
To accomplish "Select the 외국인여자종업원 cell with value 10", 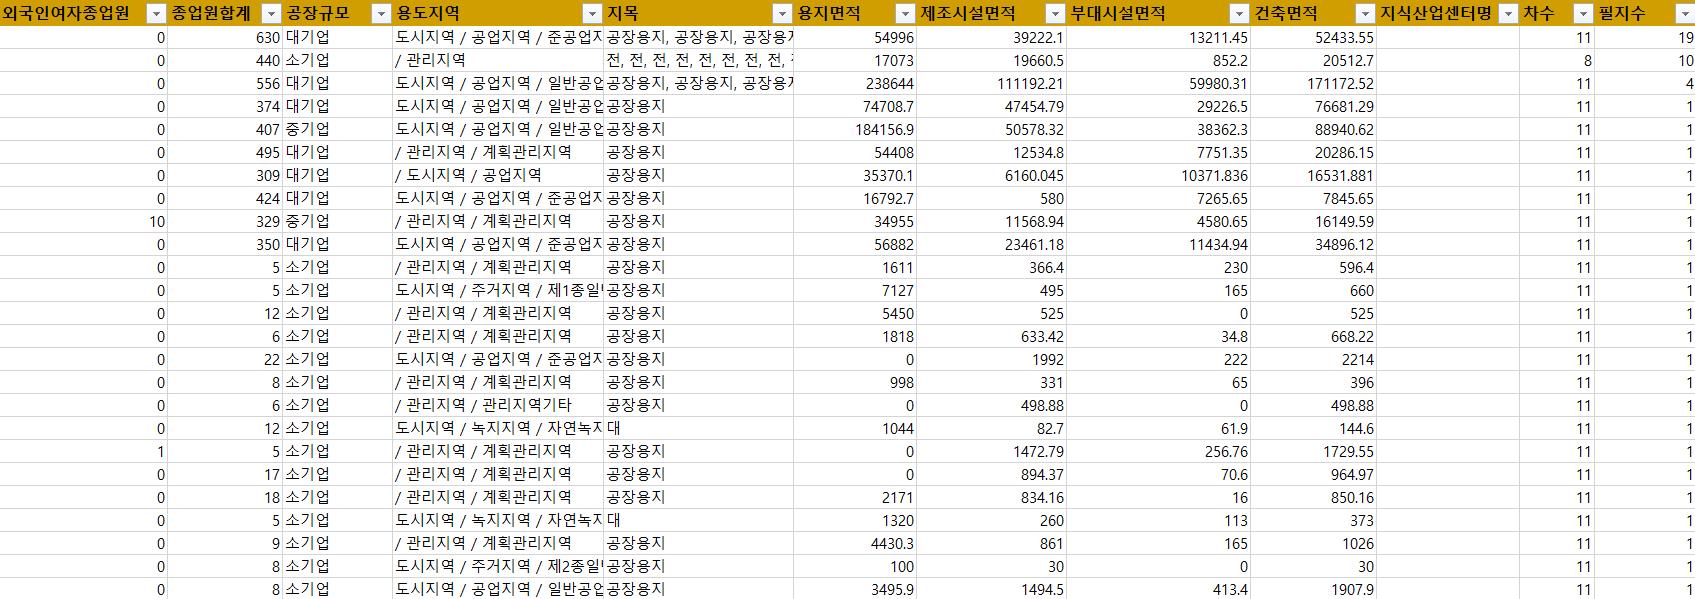I will coord(83,221).
